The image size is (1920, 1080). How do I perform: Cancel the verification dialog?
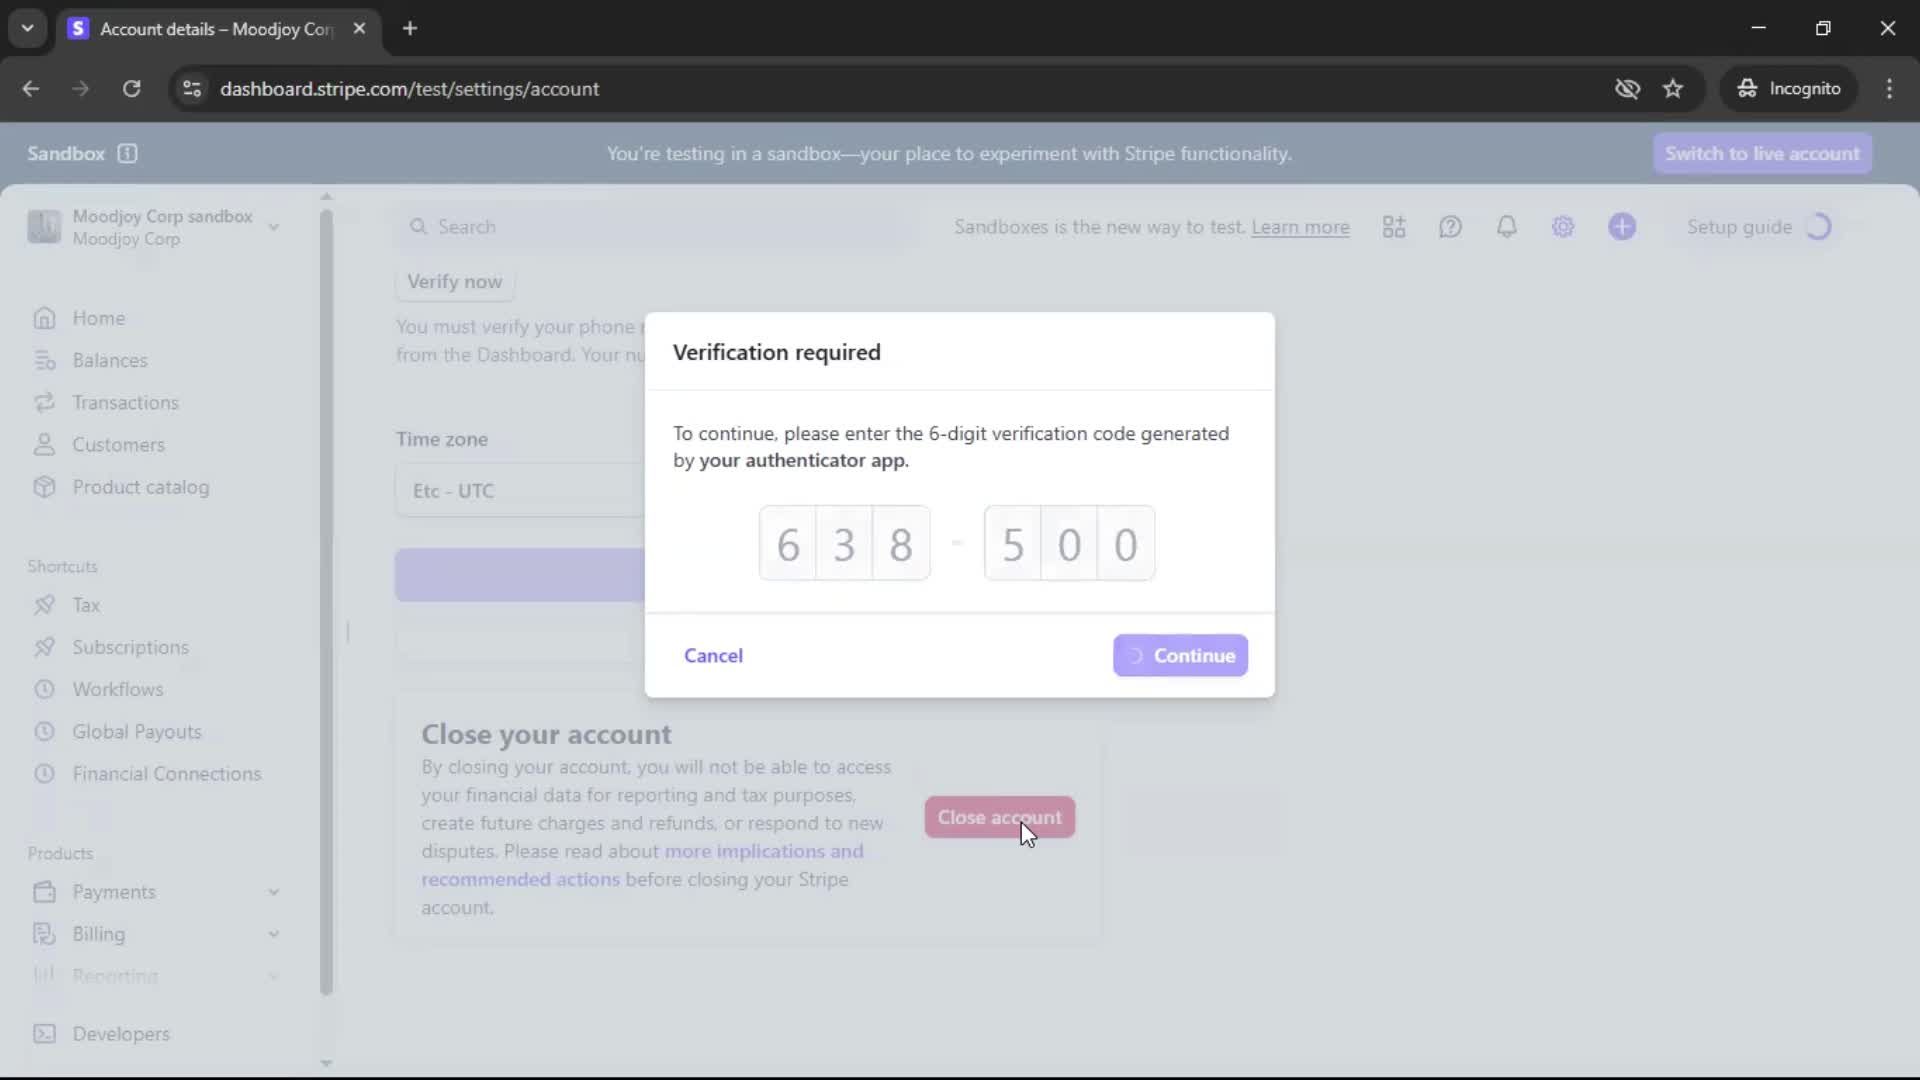[x=713, y=656]
